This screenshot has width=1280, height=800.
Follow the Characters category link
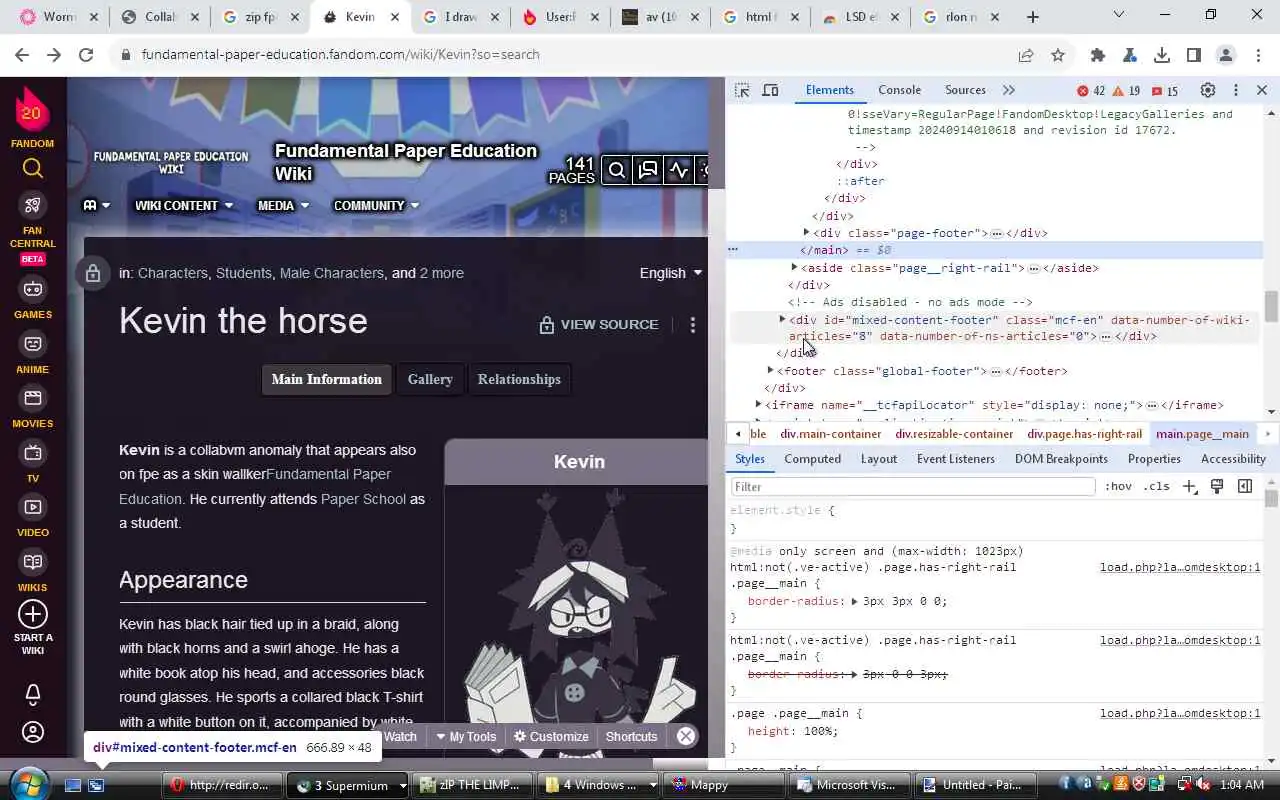173,273
